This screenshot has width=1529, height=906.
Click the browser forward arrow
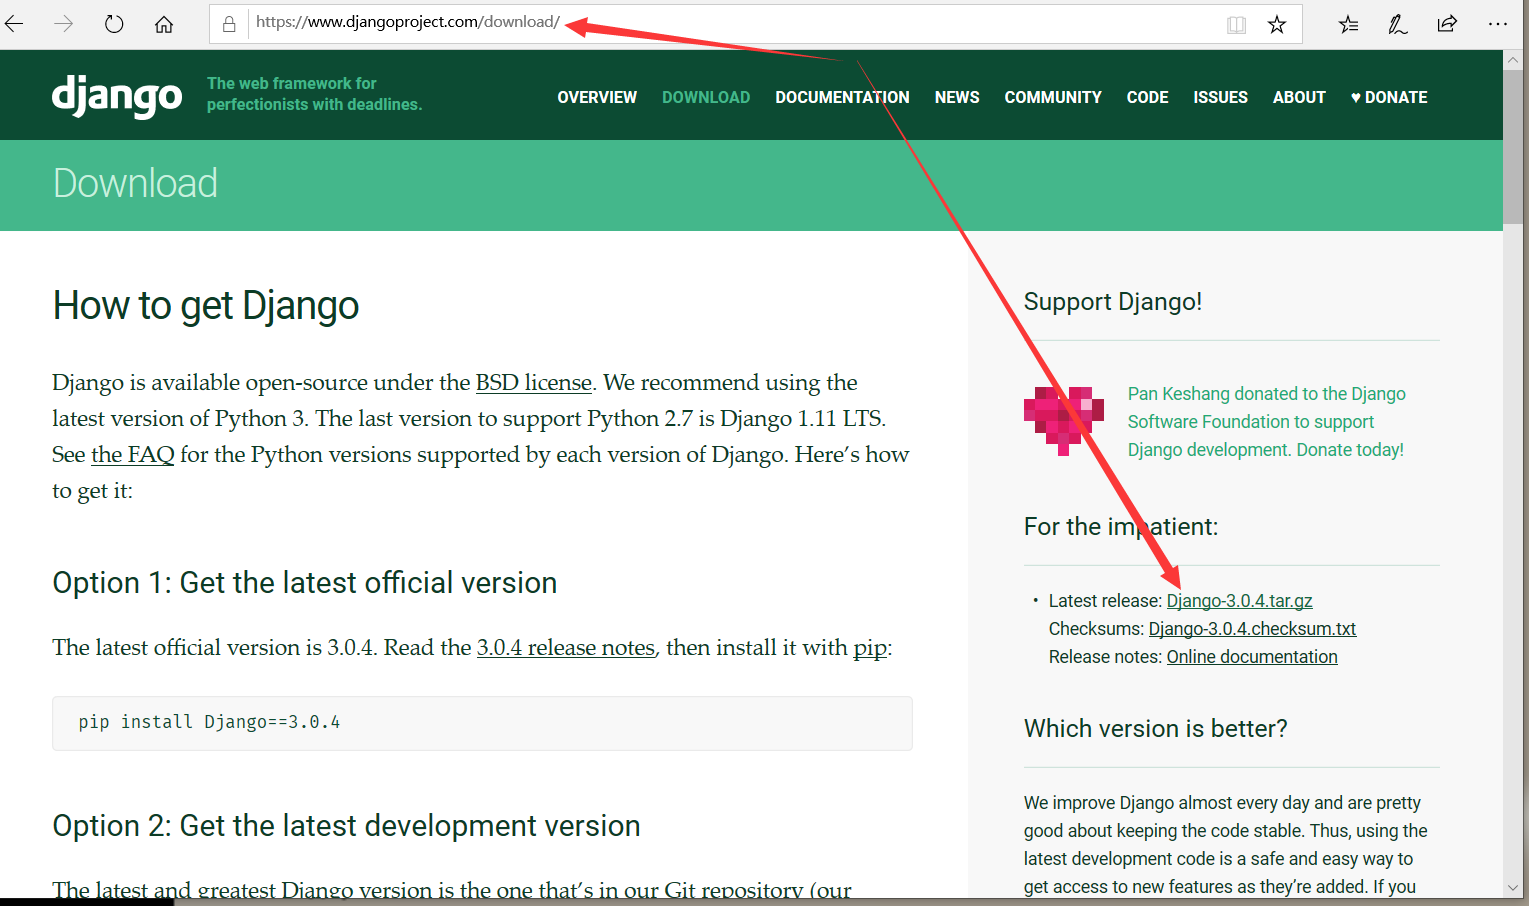click(64, 24)
